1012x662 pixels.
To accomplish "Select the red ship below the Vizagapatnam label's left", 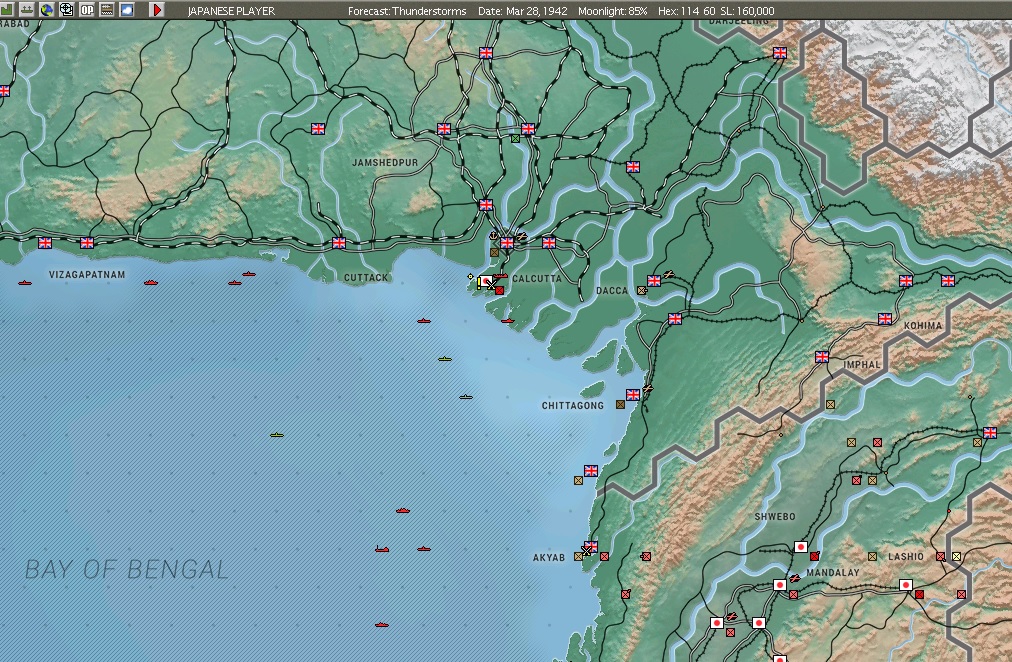I will 25,283.
